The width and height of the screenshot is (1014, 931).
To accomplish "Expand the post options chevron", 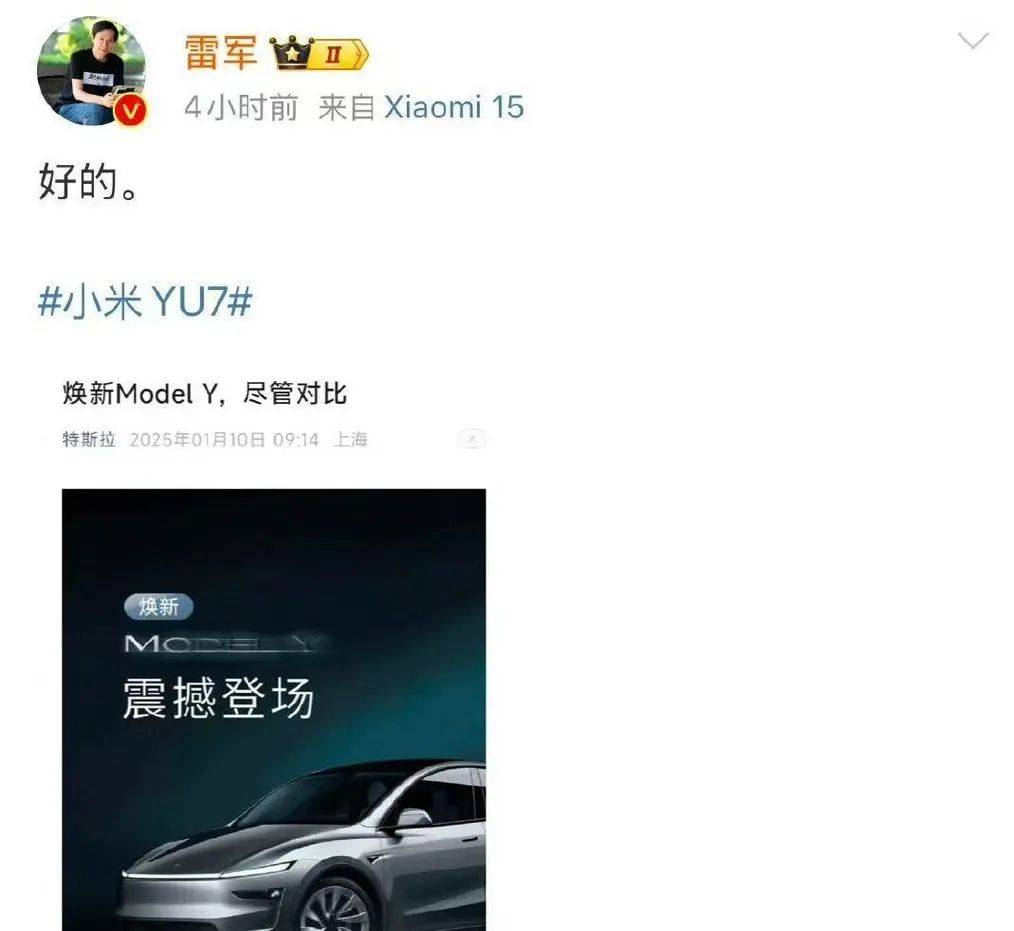I will [x=973, y=41].
